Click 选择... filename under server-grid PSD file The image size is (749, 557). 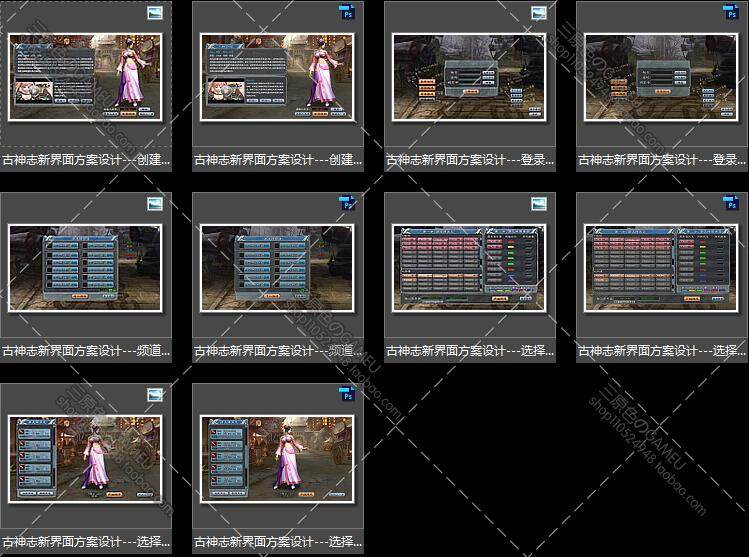point(662,351)
